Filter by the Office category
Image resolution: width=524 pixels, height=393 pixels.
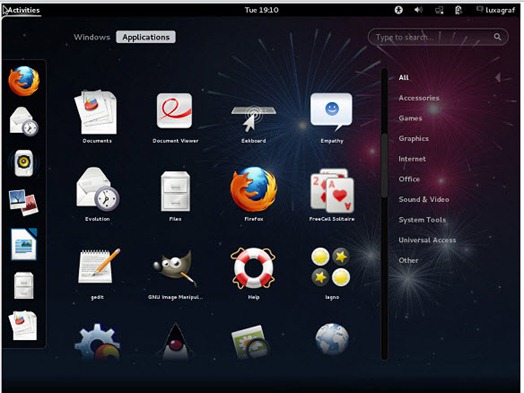(x=409, y=179)
